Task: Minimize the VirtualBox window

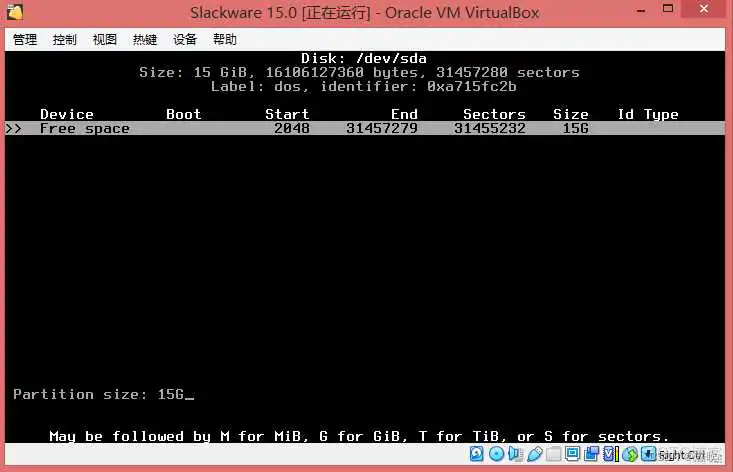Action: pyautogui.click(x=641, y=10)
